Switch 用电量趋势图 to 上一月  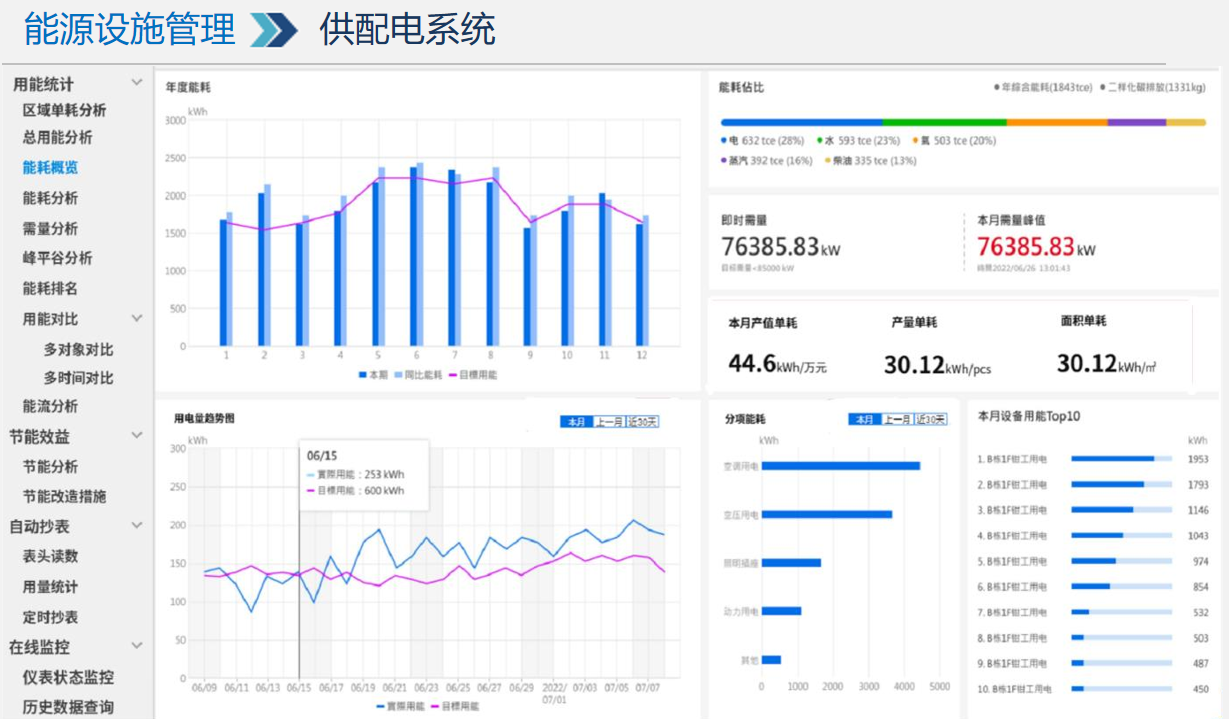click(609, 422)
